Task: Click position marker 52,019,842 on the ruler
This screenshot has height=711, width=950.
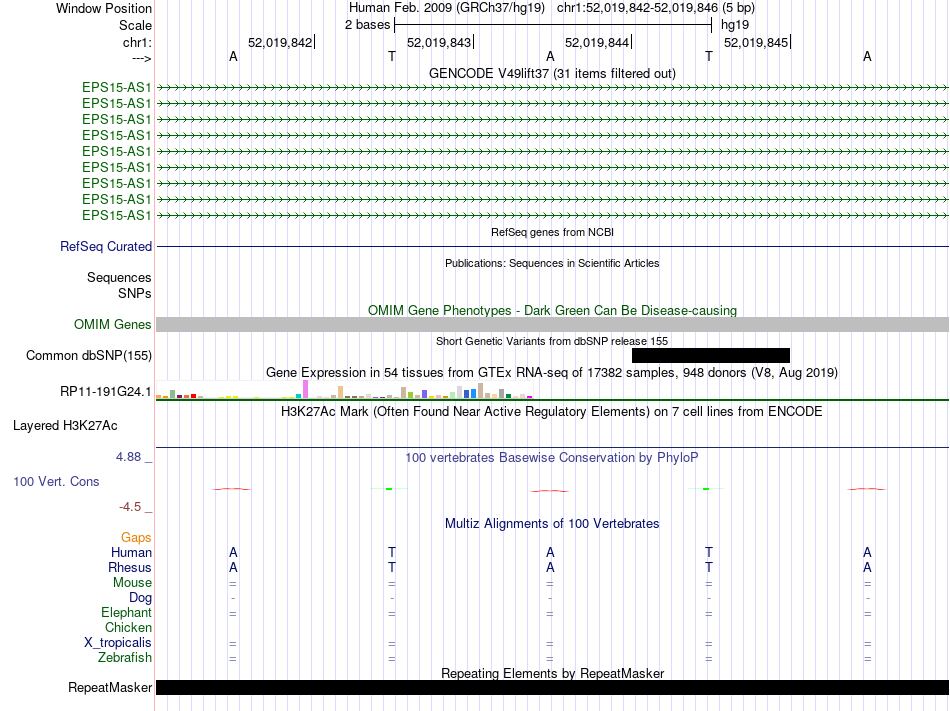Action: [x=280, y=42]
